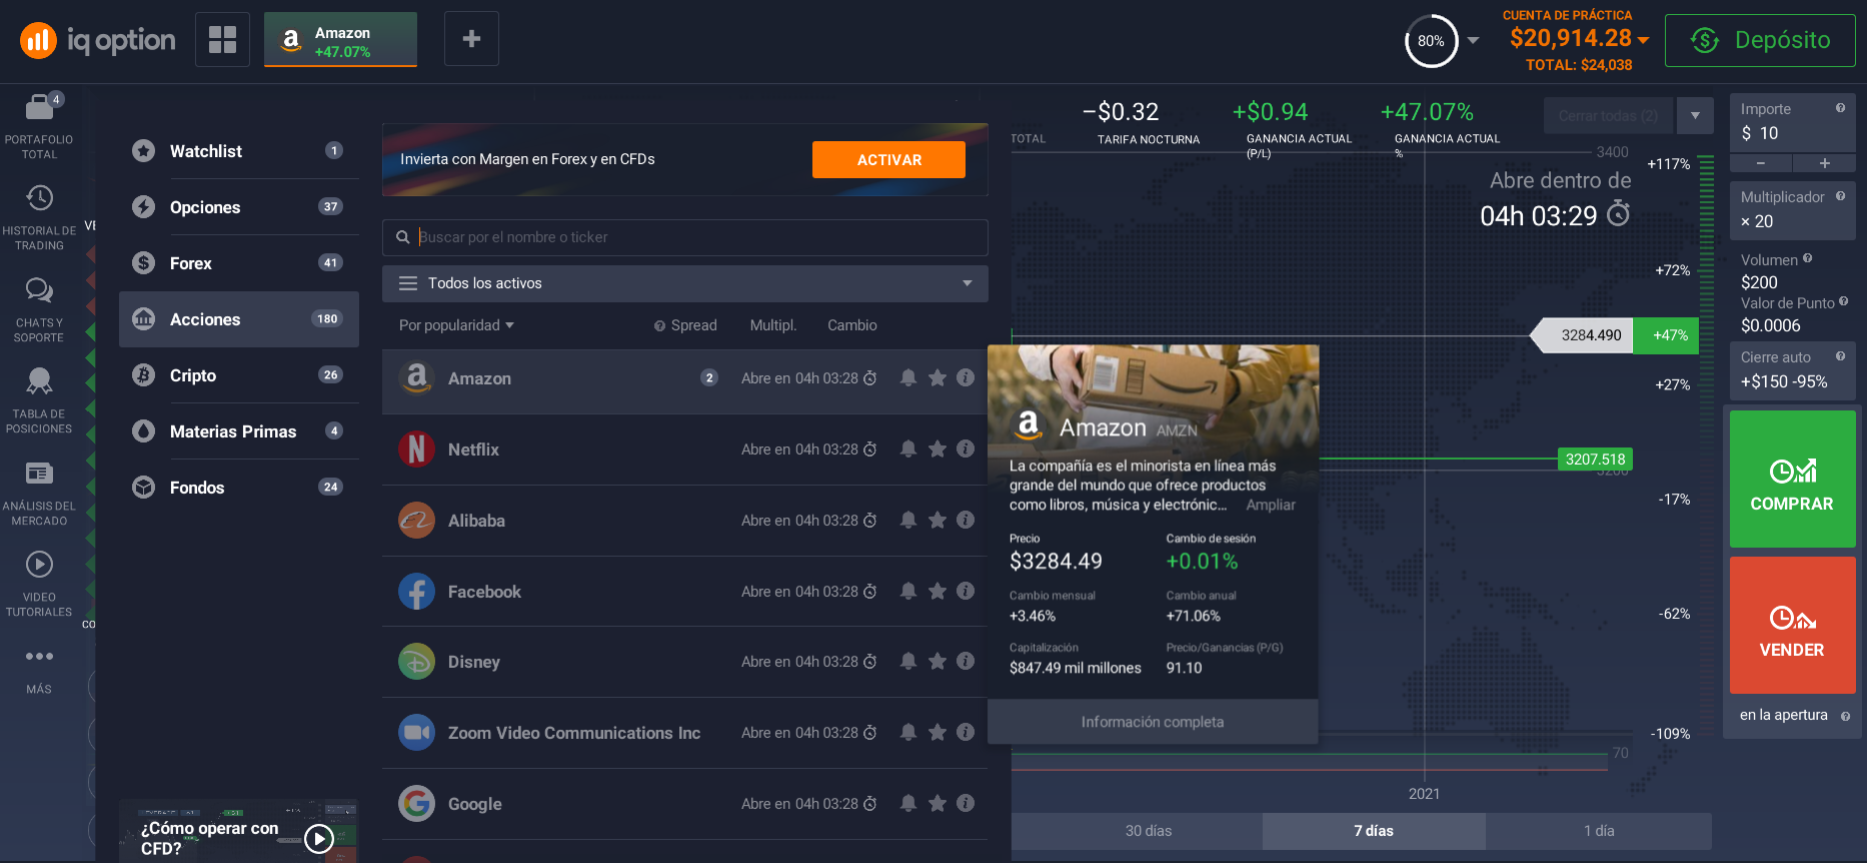Open the grid layout icon in header

(x=222, y=39)
